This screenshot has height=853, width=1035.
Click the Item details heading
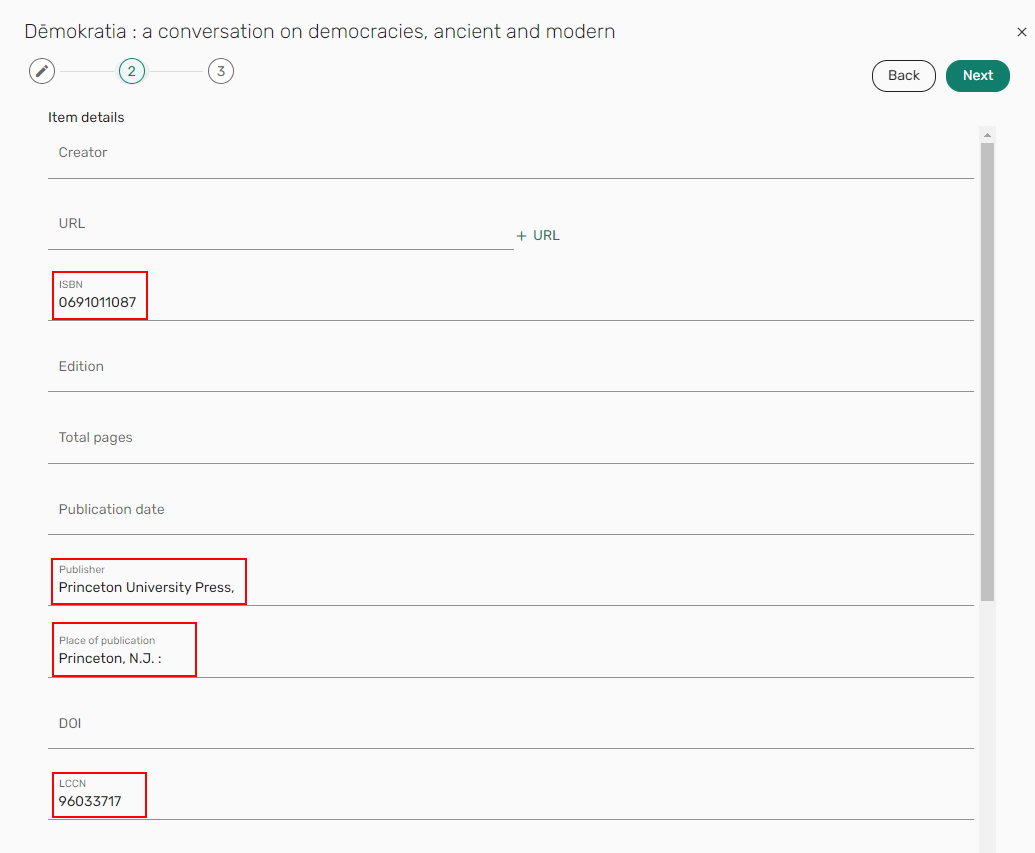pos(86,118)
